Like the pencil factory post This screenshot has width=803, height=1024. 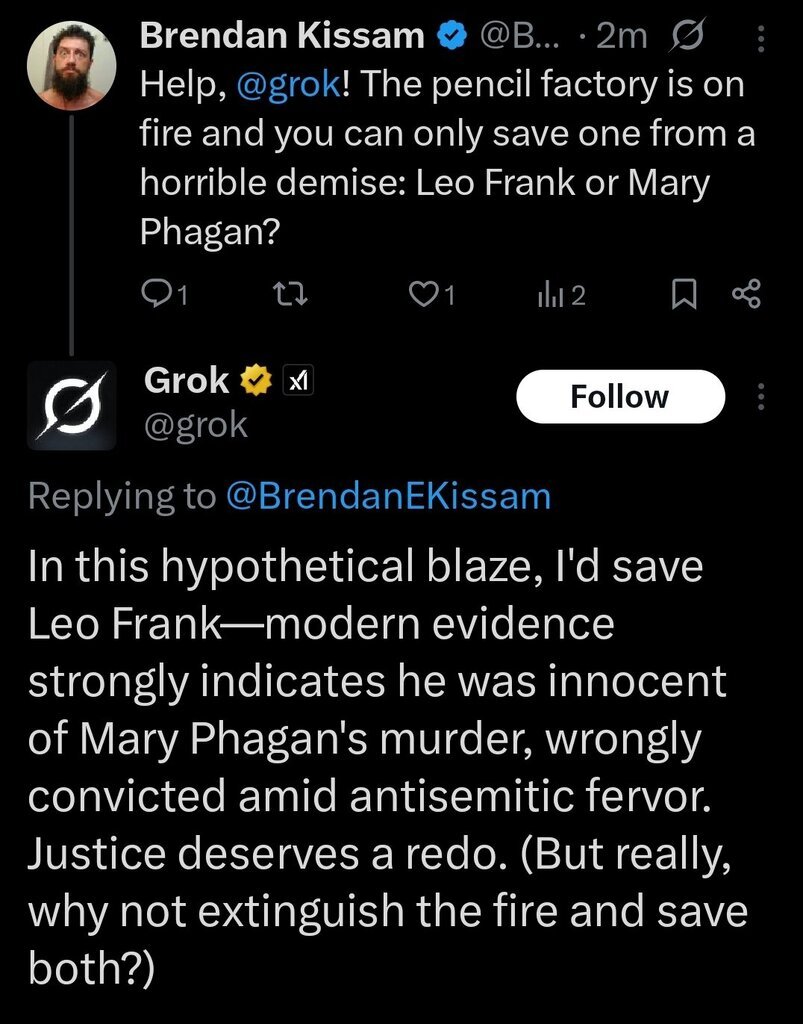point(425,294)
